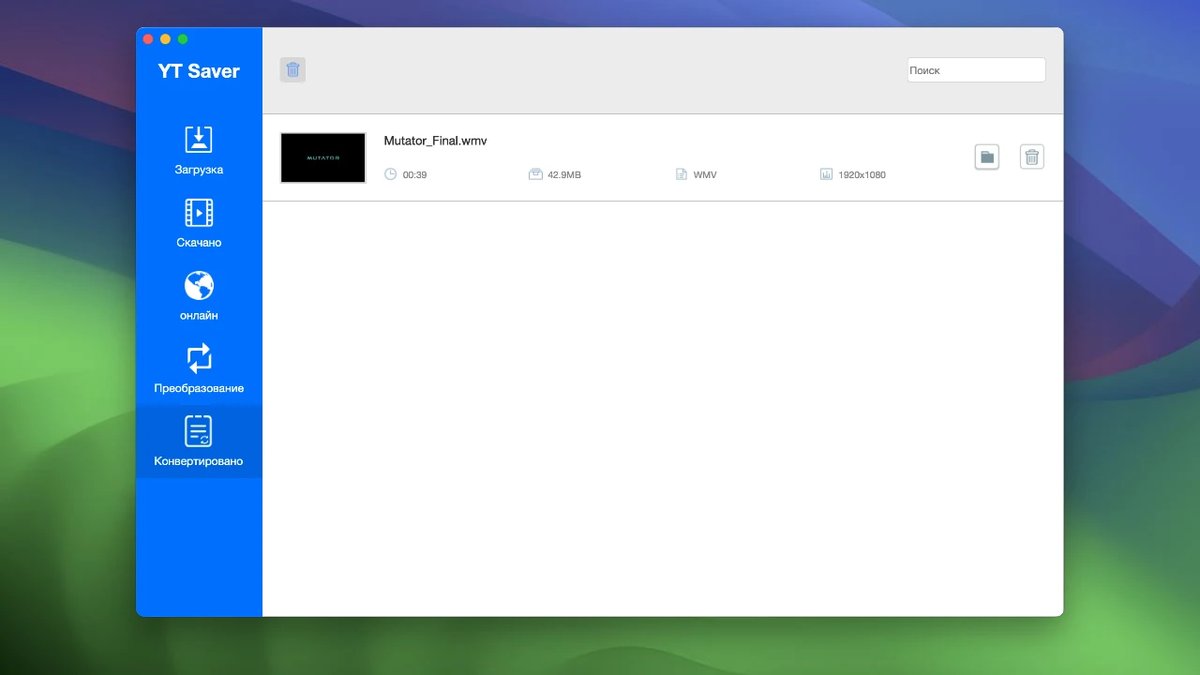Click the Mutator_Final.wmv file name
Viewport: 1200px width, 675px height.
tap(435, 141)
